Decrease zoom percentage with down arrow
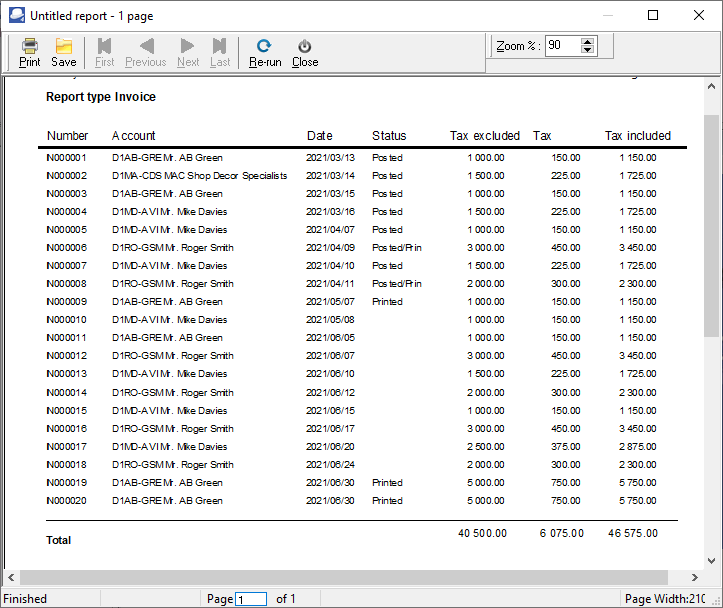Image resolution: width=723 pixels, height=608 pixels. (x=587, y=50)
